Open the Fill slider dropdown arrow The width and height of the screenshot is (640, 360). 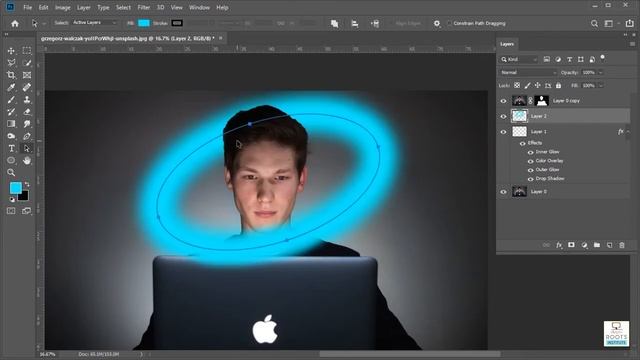point(600,86)
